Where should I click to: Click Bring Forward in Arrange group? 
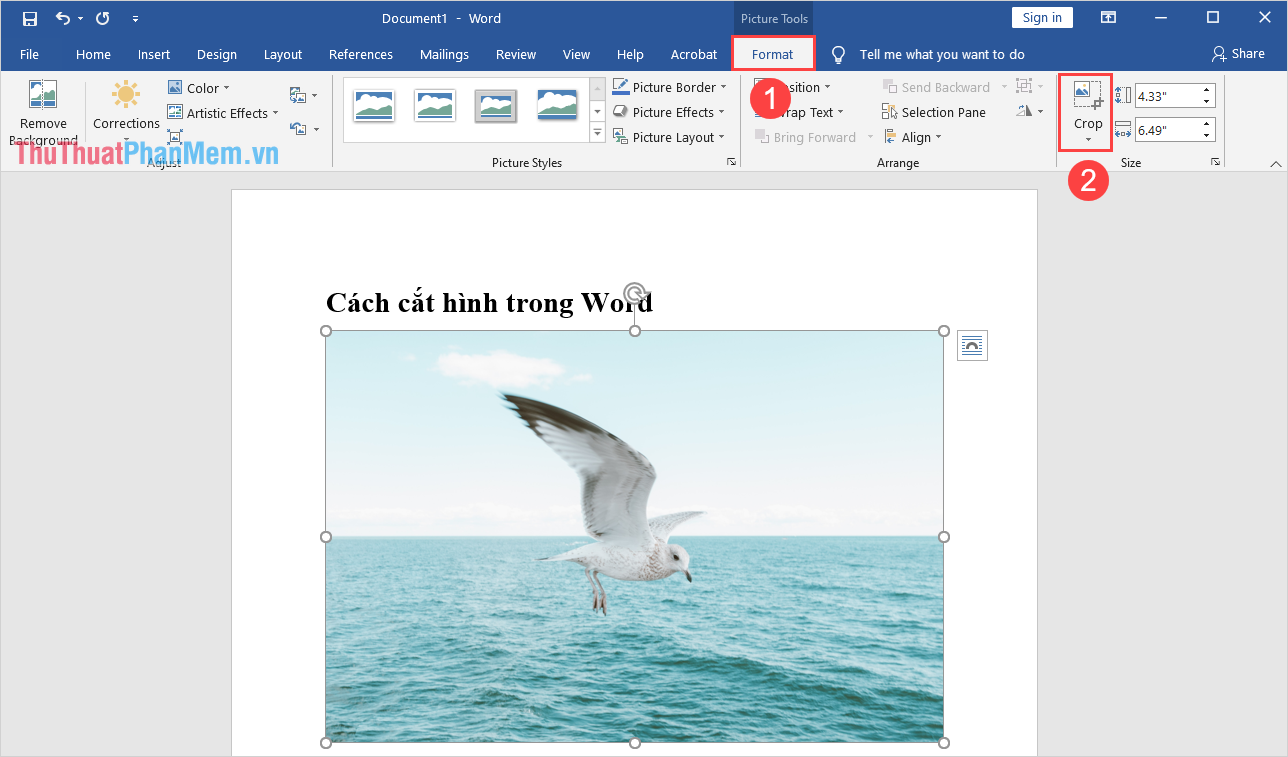pyautogui.click(x=806, y=137)
